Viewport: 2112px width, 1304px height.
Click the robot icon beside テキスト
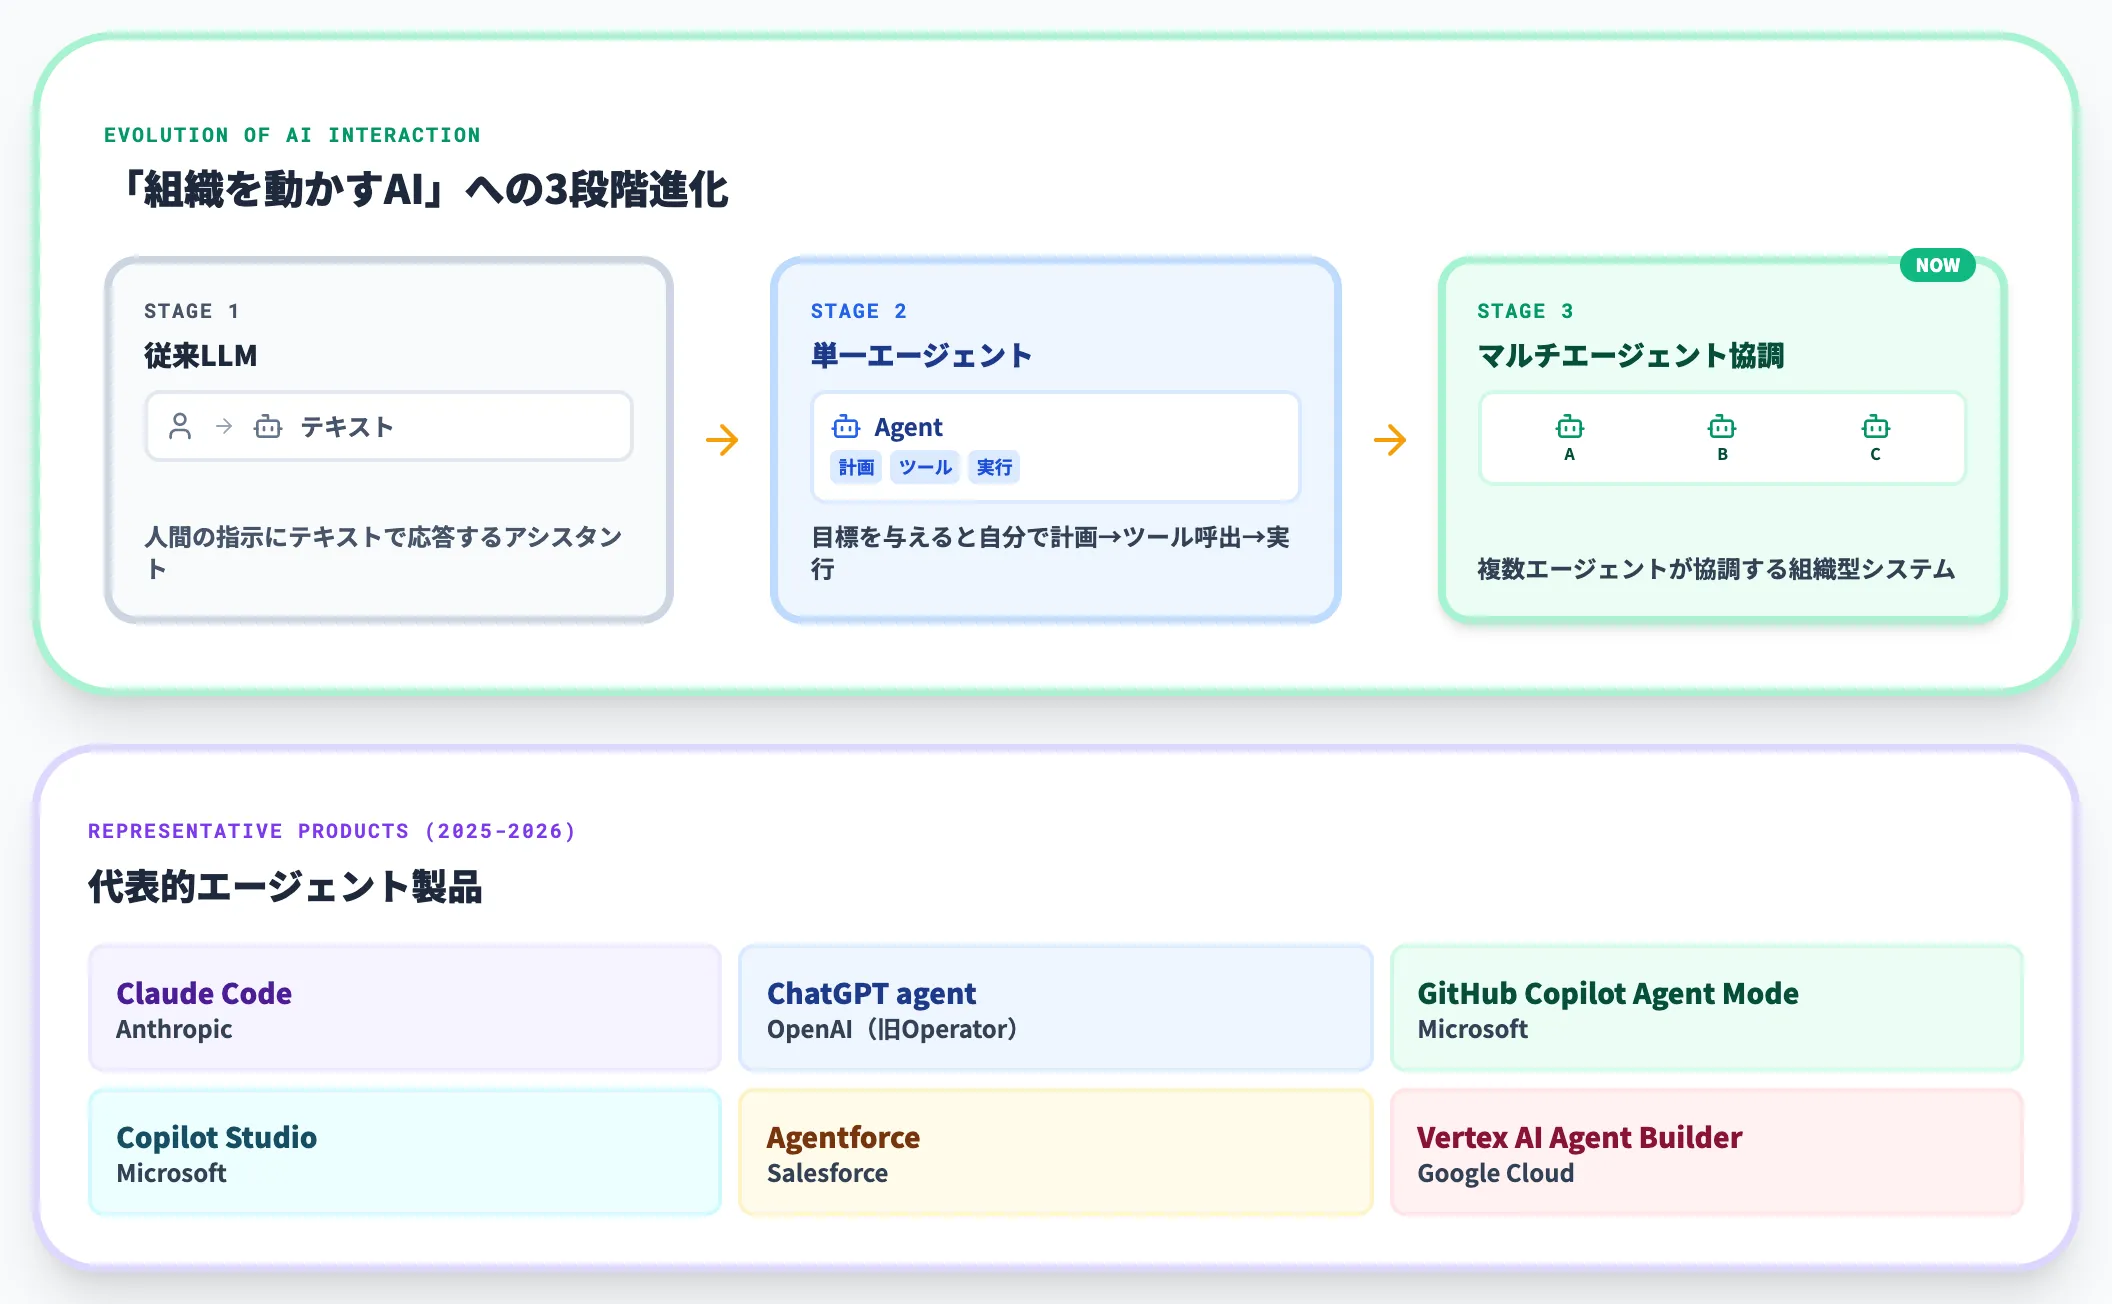pyautogui.click(x=268, y=427)
